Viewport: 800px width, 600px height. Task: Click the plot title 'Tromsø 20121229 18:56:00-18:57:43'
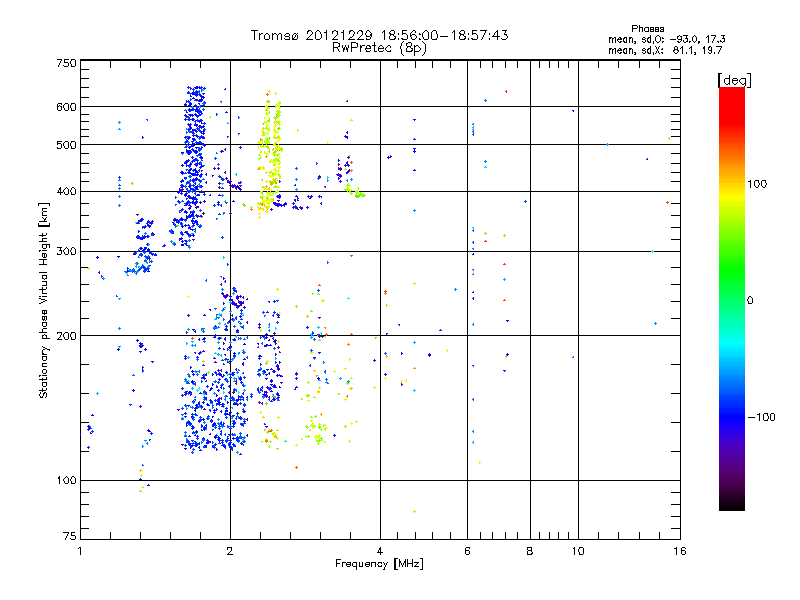[x=379, y=35]
